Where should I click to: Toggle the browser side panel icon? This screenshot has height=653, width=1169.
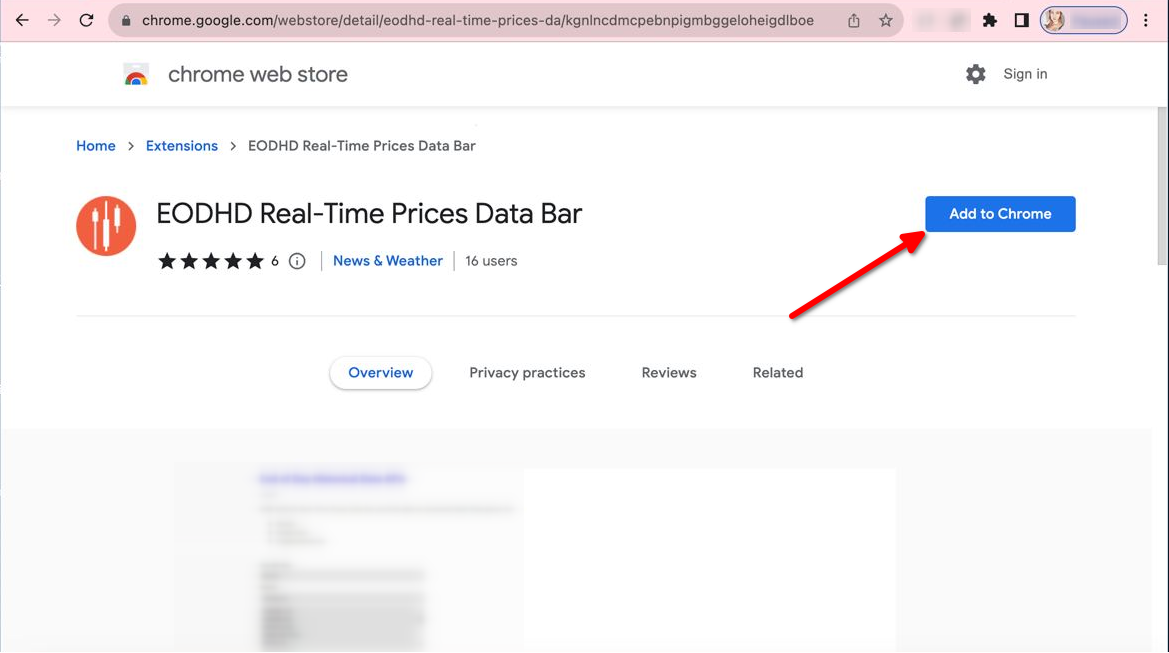pos(1021,21)
